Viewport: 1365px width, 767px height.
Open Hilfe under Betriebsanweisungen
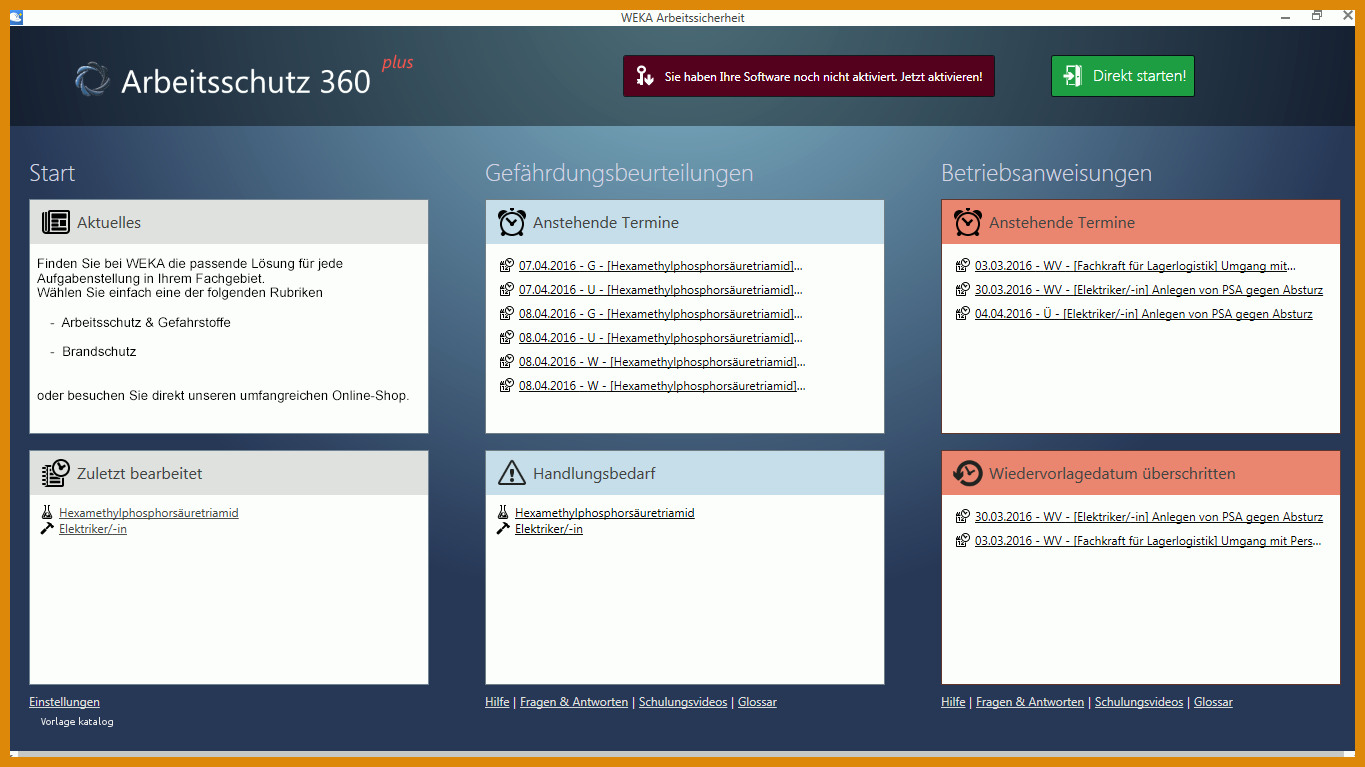[953, 702]
